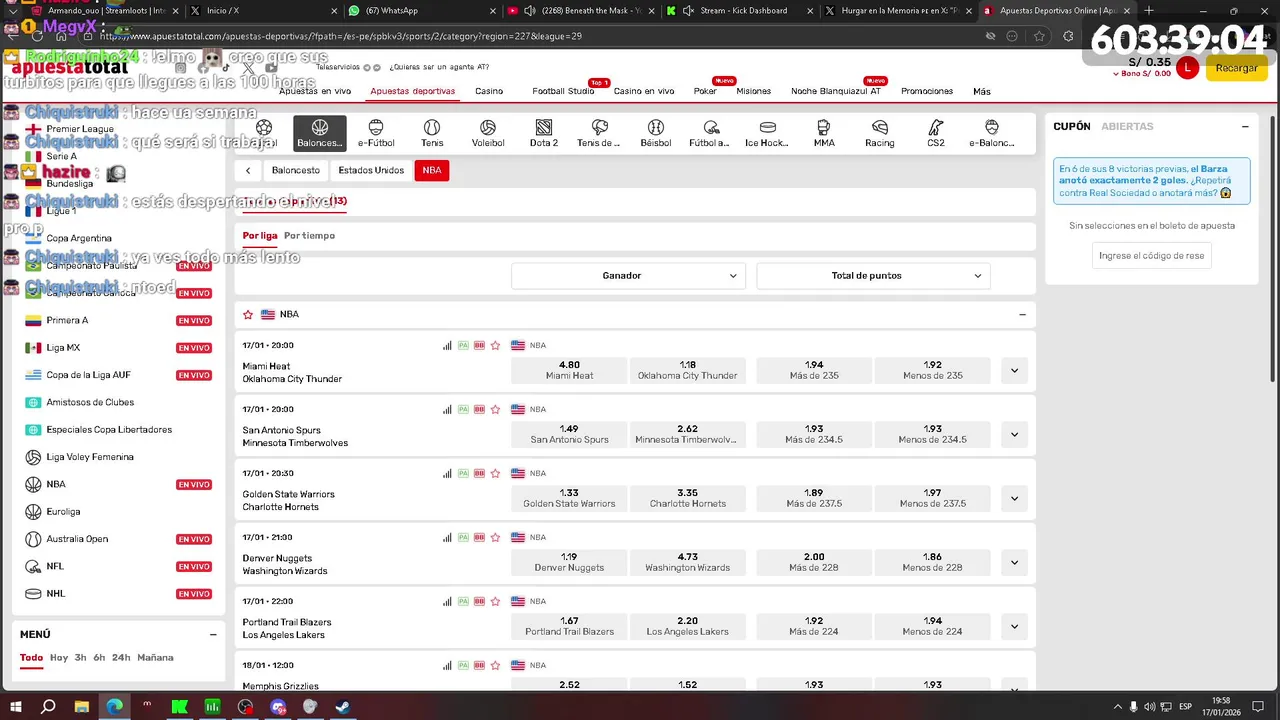
Task: Favorite the NBA league star
Action: point(248,314)
